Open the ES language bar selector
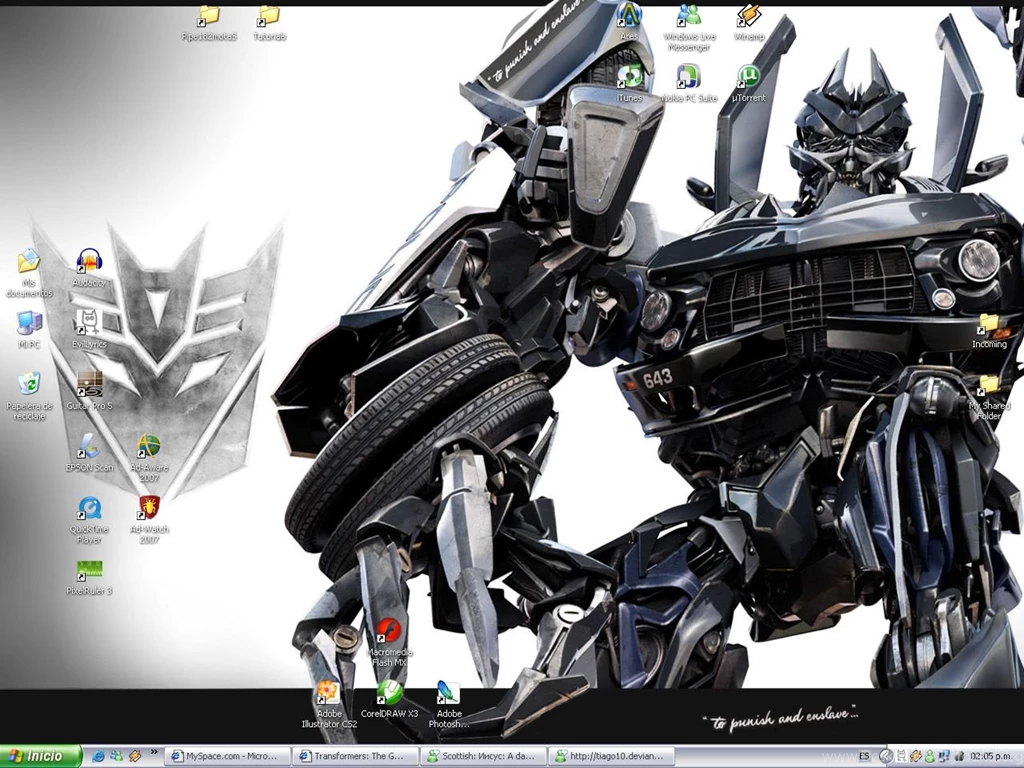This screenshot has width=1024, height=768. (866, 756)
